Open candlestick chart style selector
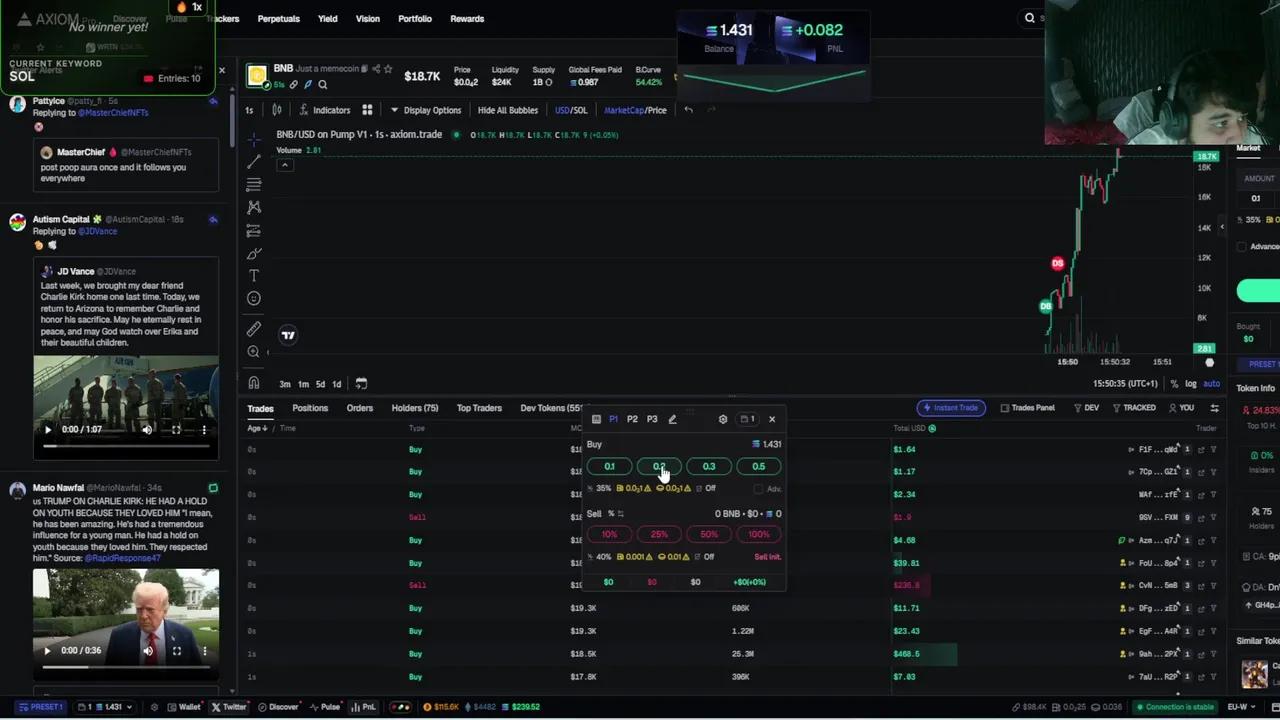Screen dimensions: 1280x720 tap(277, 110)
